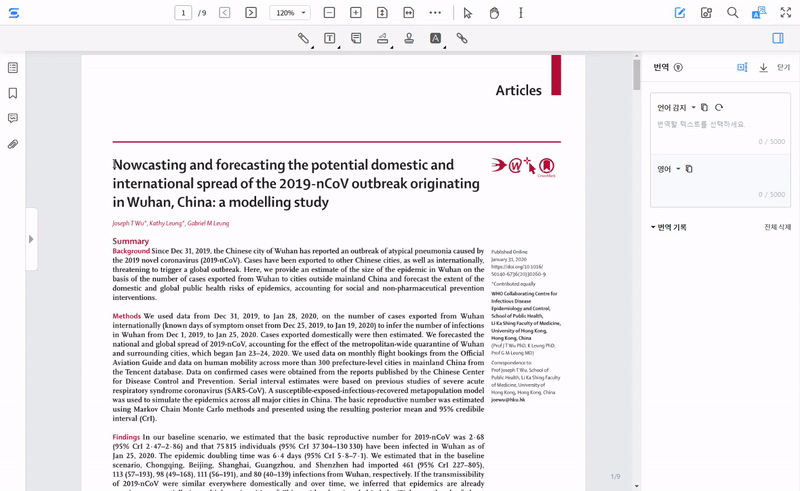Select the arrow pointer tool
This screenshot has width=800, height=491.
coord(468,13)
